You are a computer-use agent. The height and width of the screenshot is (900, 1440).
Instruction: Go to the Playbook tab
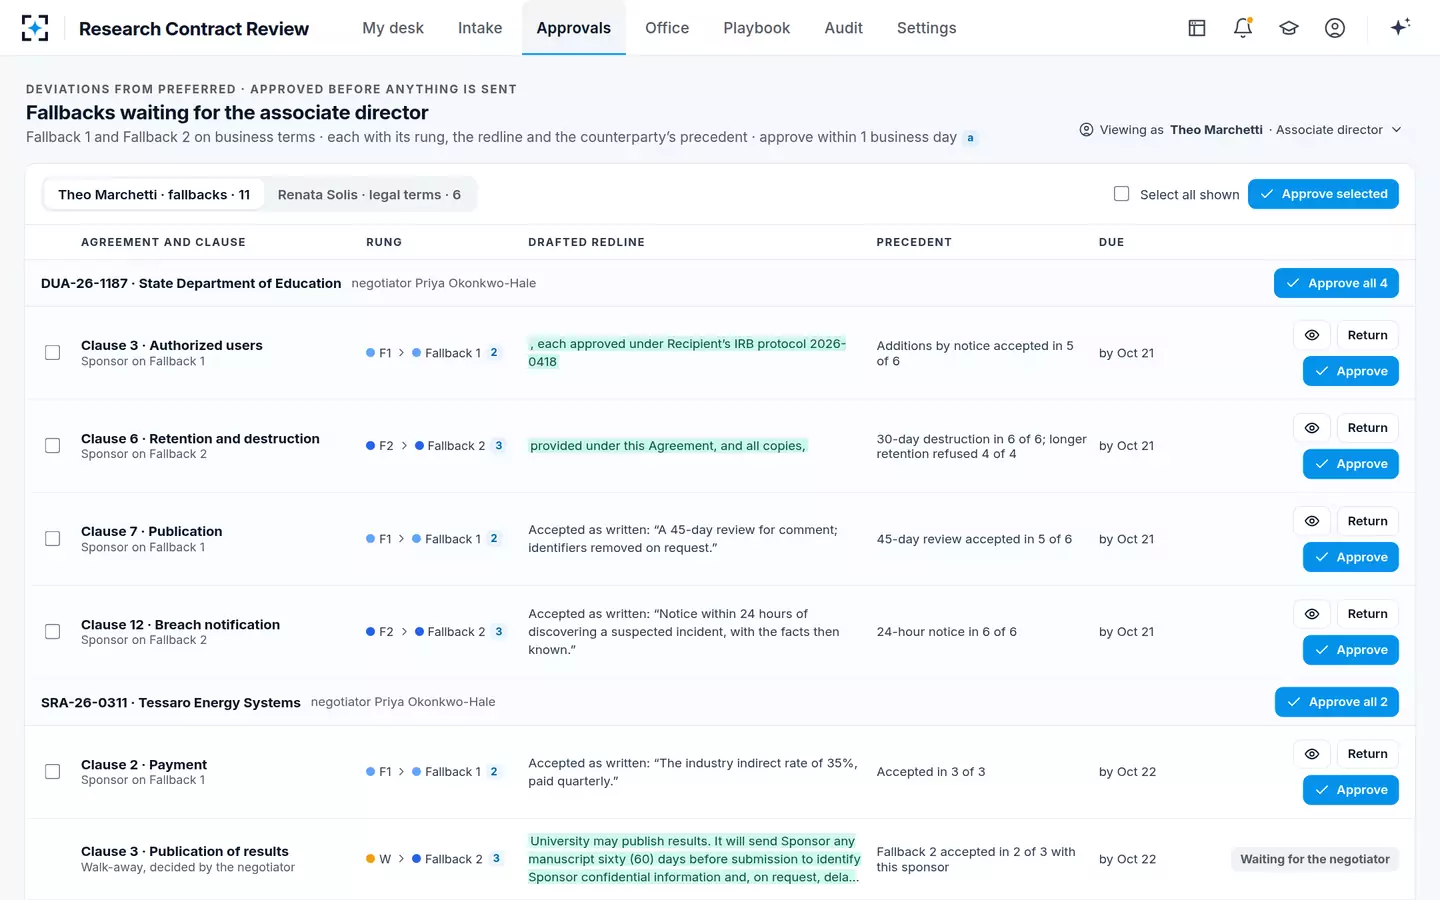pos(757,28)
